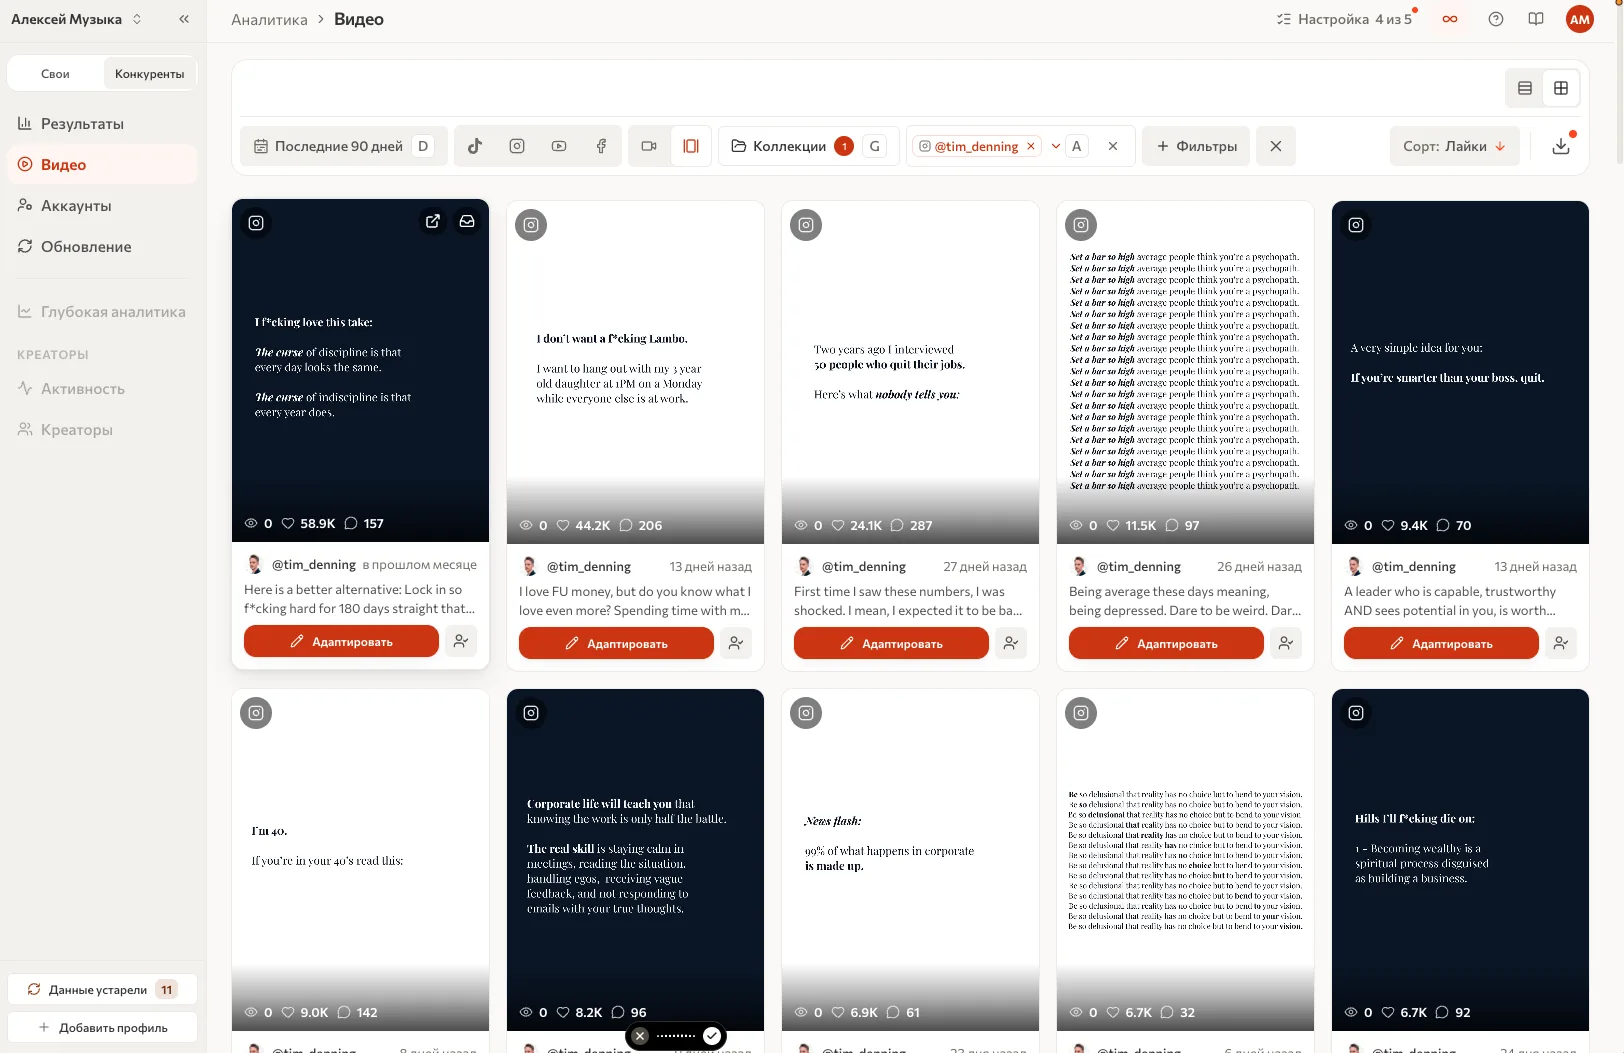The width and height of the screenshot is (1624, 1053).
Task: Click Адаптировать on the 44.2K likes video
Action: (x=616, y=643)
